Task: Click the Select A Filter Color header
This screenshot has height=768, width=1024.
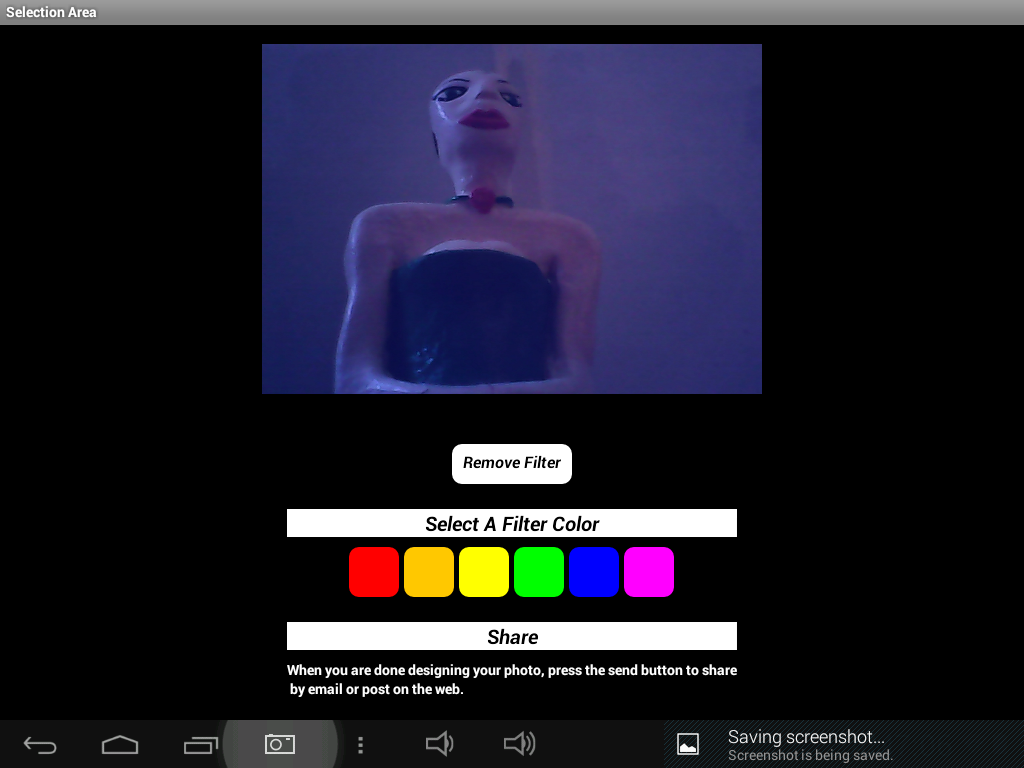Action: click(512, 524)
